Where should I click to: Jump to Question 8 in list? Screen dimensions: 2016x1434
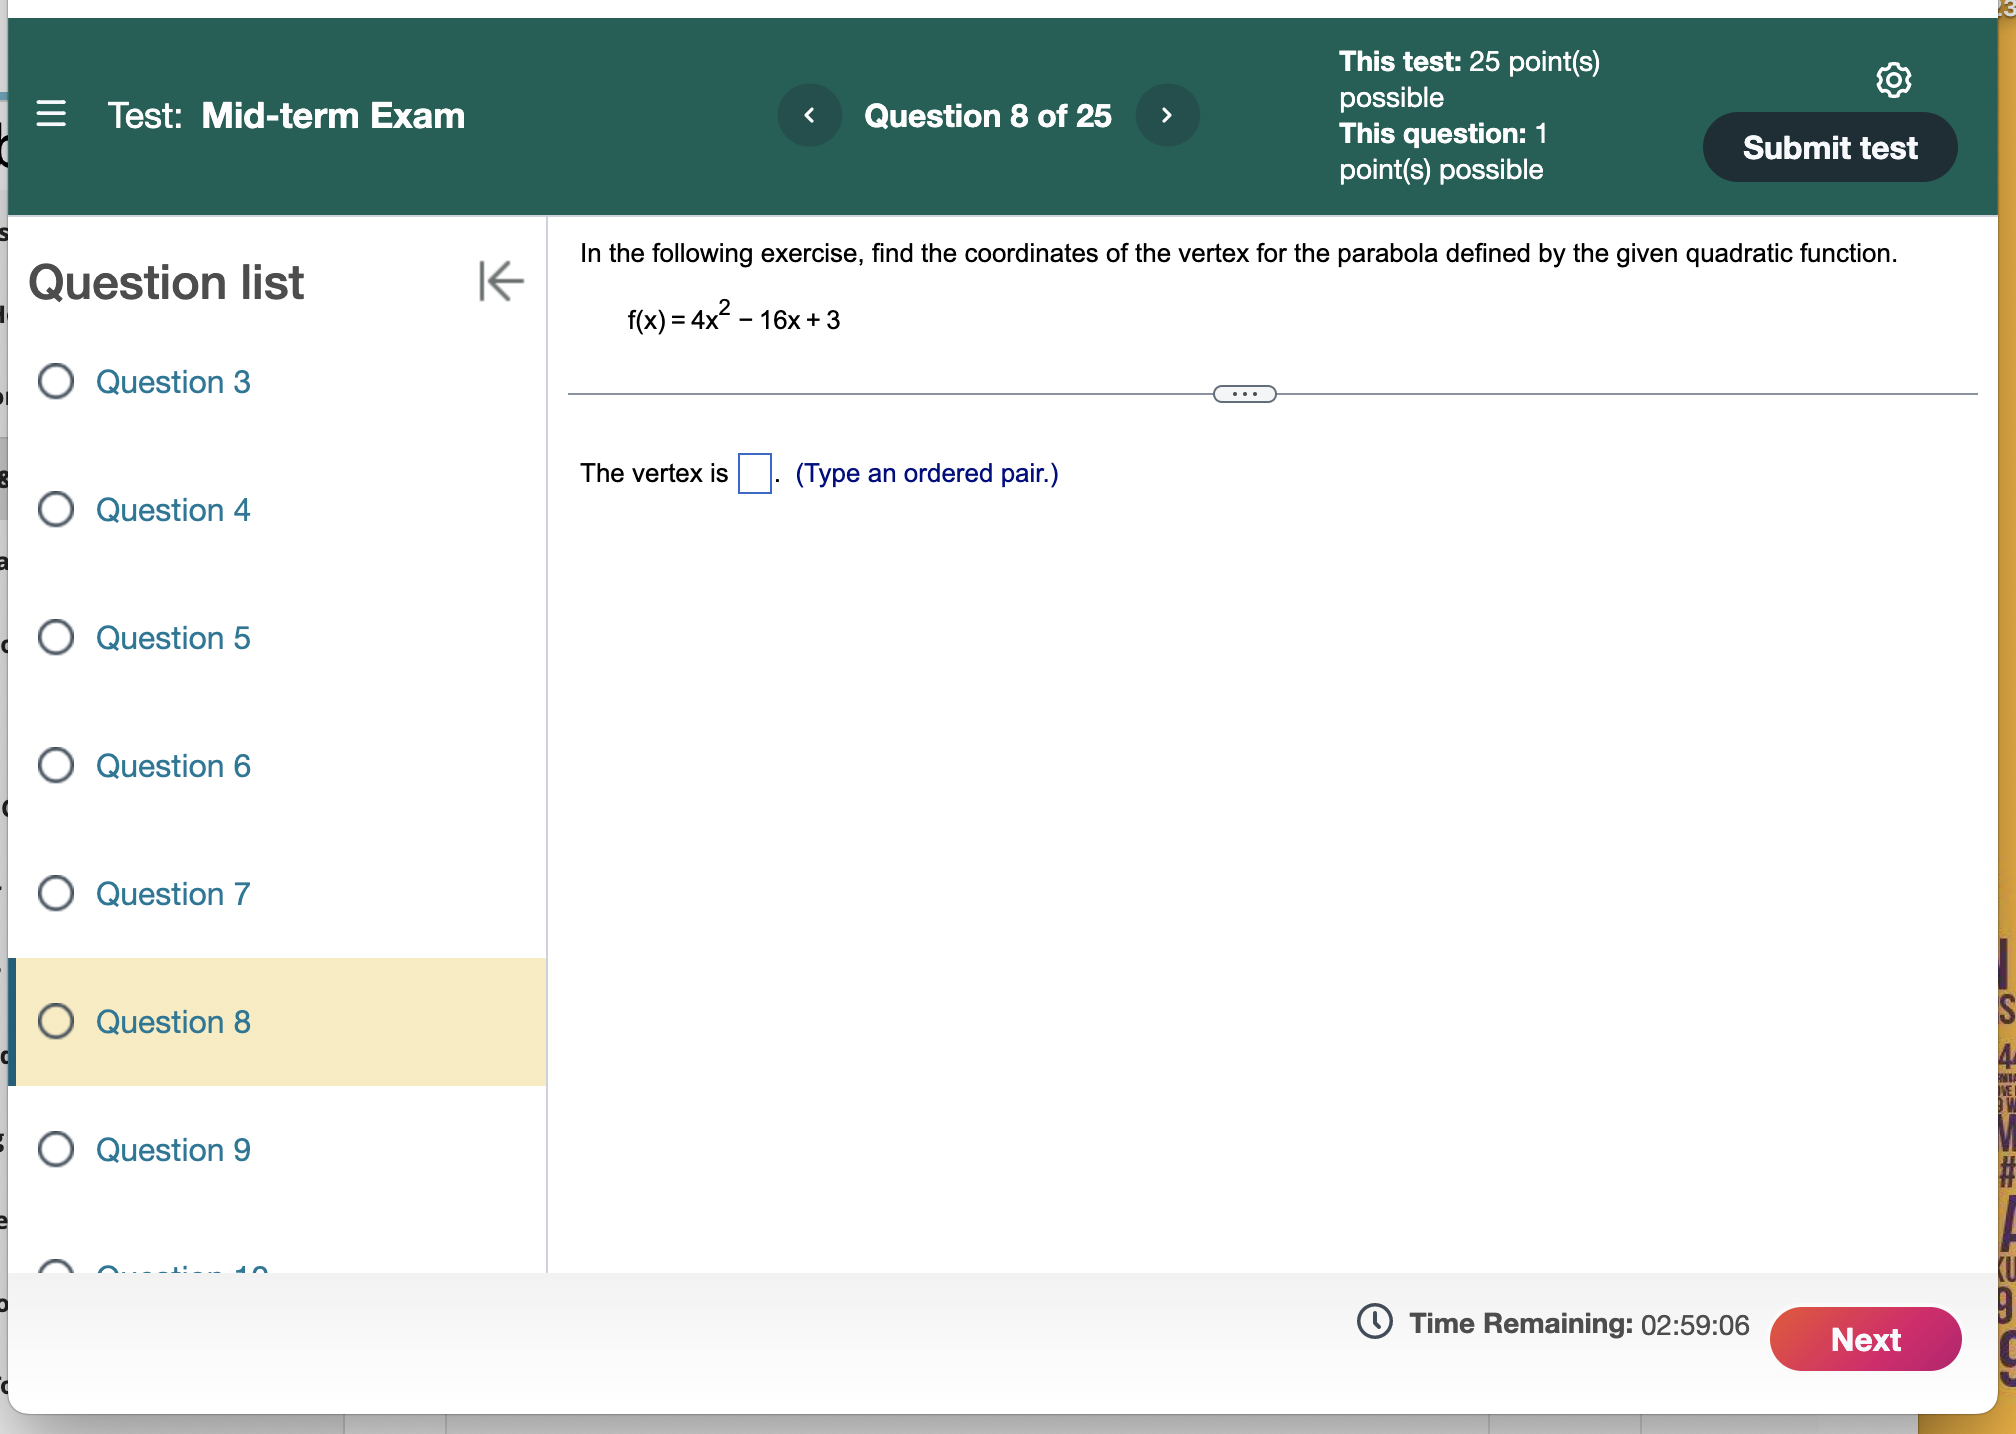pos(173,1022)
